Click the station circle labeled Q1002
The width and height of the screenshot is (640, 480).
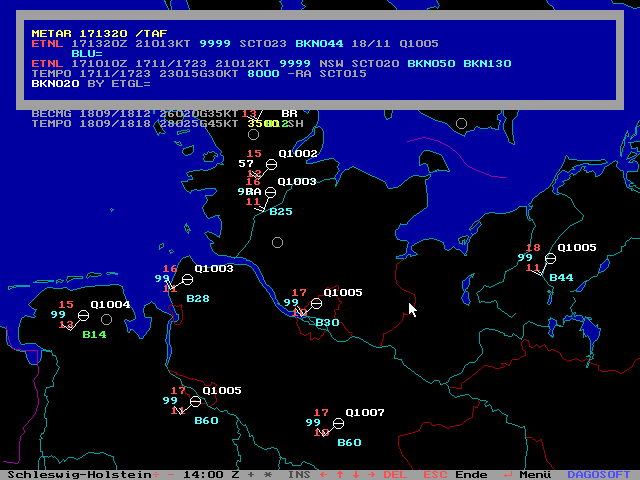[271, 164]
